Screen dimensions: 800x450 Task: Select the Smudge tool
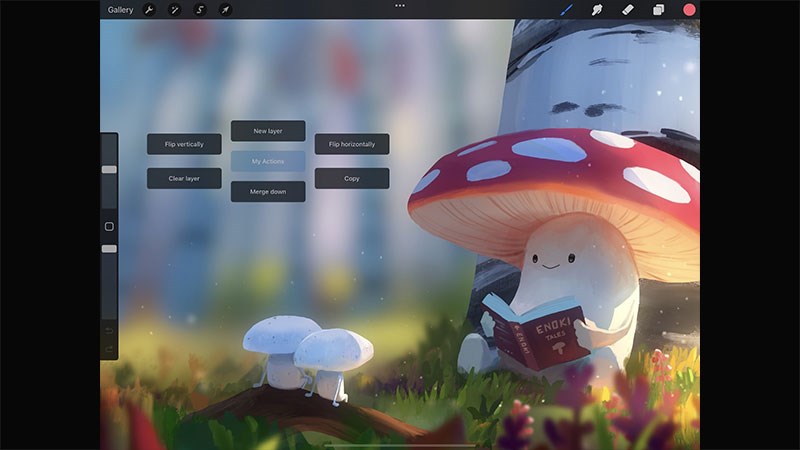597,10
